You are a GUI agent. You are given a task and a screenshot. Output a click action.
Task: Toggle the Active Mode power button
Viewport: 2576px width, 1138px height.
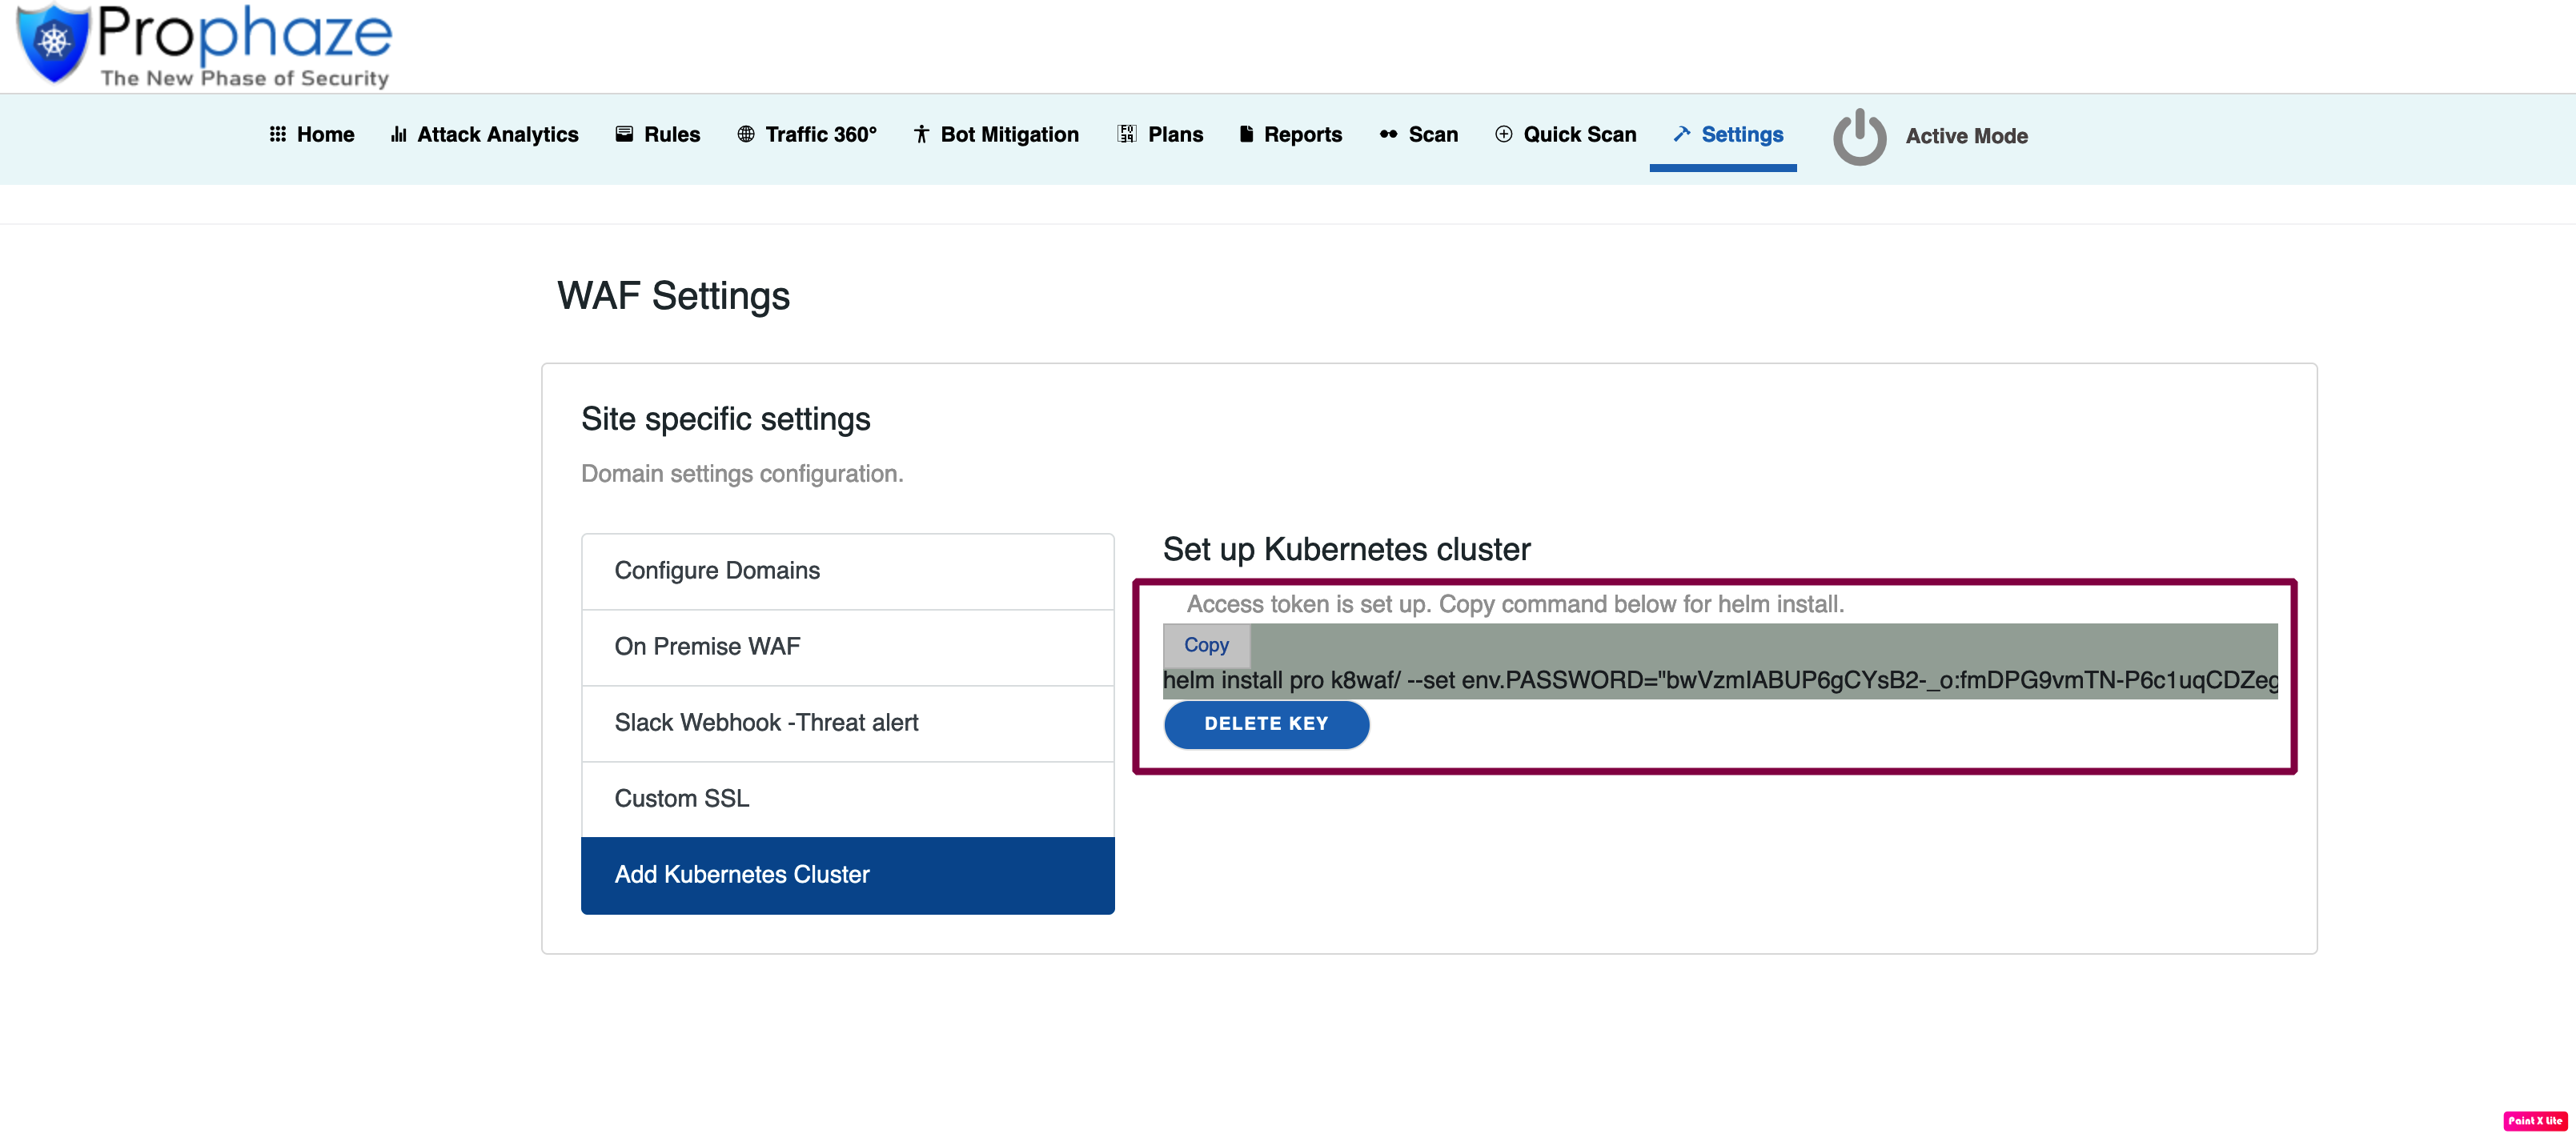pos(1859,136)
